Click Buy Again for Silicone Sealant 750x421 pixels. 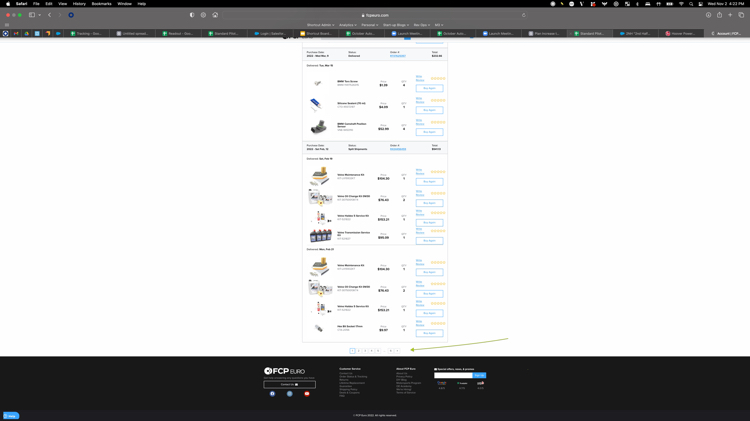[429, 110]
